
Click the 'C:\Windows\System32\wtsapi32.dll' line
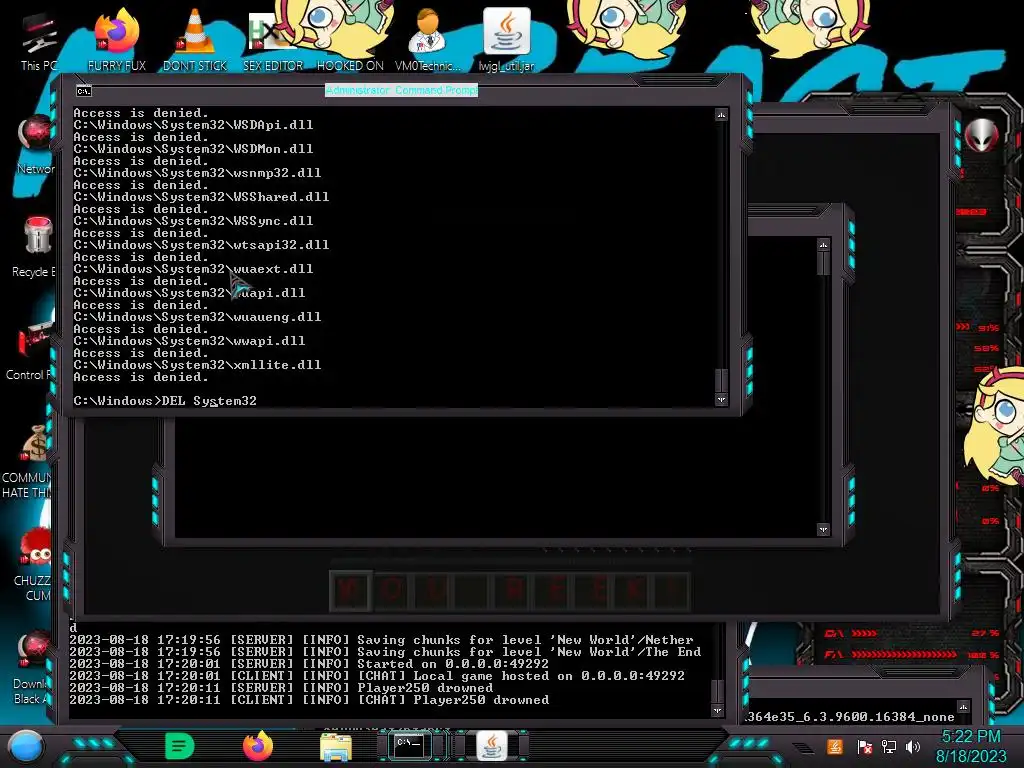[x=201, y=245]
